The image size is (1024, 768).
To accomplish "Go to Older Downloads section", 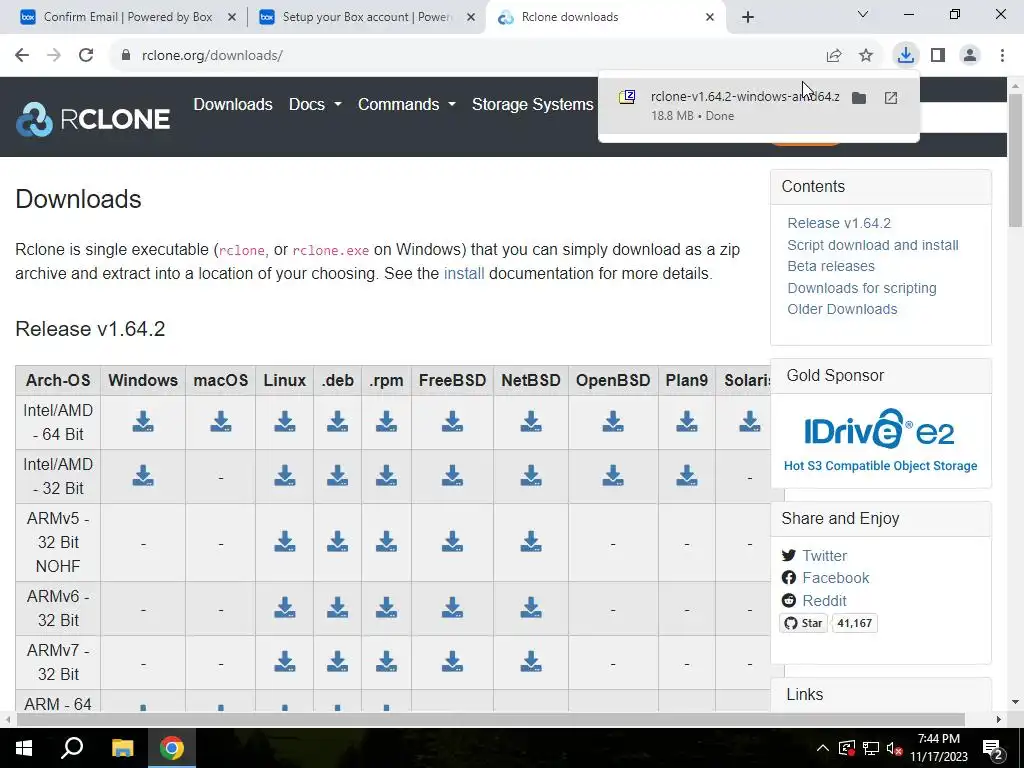I will (x=842, y=310).
